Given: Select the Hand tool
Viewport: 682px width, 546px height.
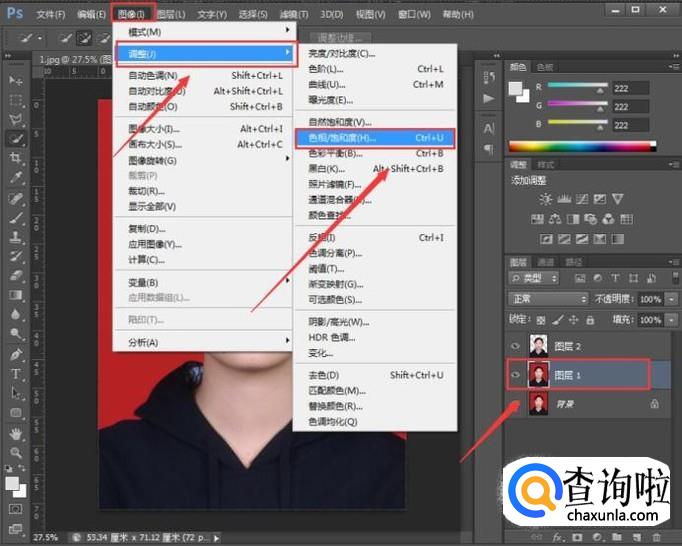Looking at the screenshot, I should (x=17, y=434).
